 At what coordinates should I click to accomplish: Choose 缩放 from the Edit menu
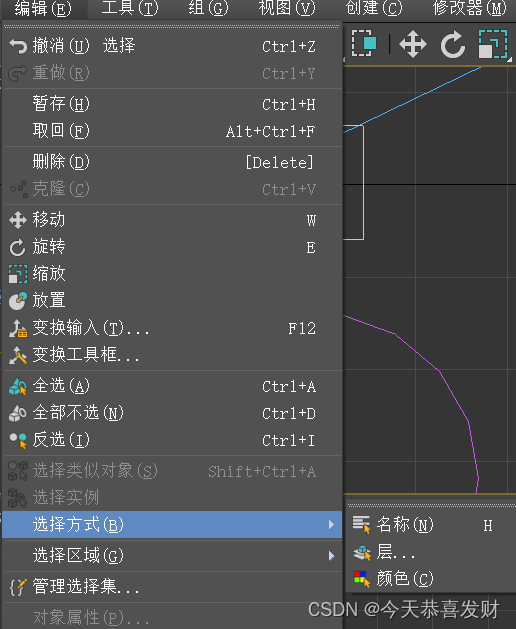point(172,274)
